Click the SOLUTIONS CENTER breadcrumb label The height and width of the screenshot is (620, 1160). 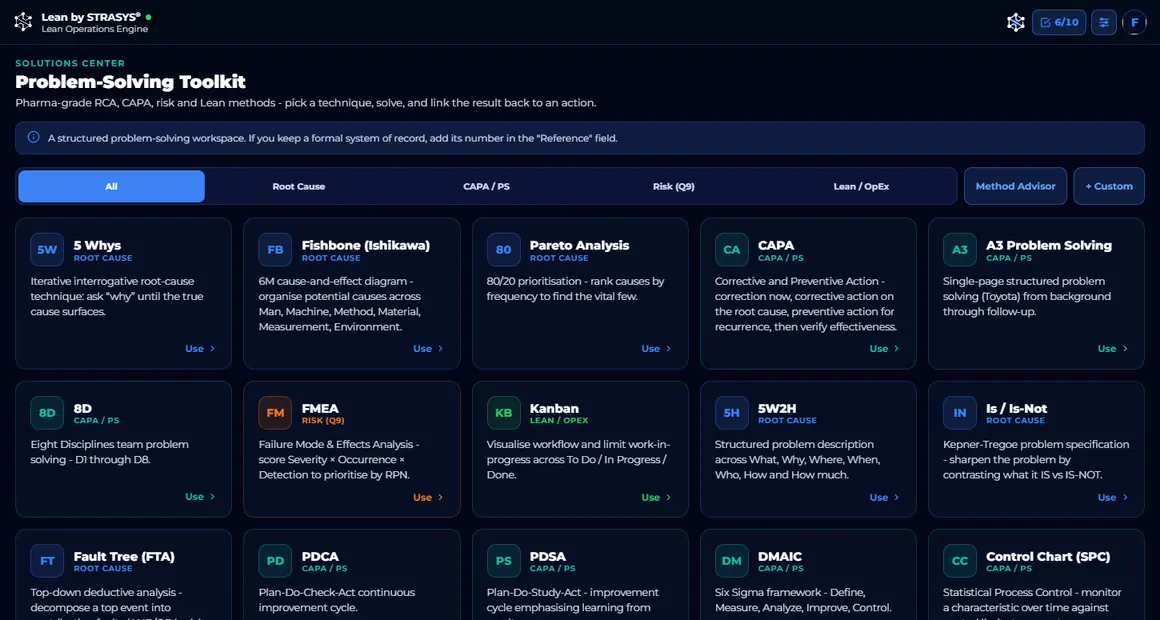point(70,63)
